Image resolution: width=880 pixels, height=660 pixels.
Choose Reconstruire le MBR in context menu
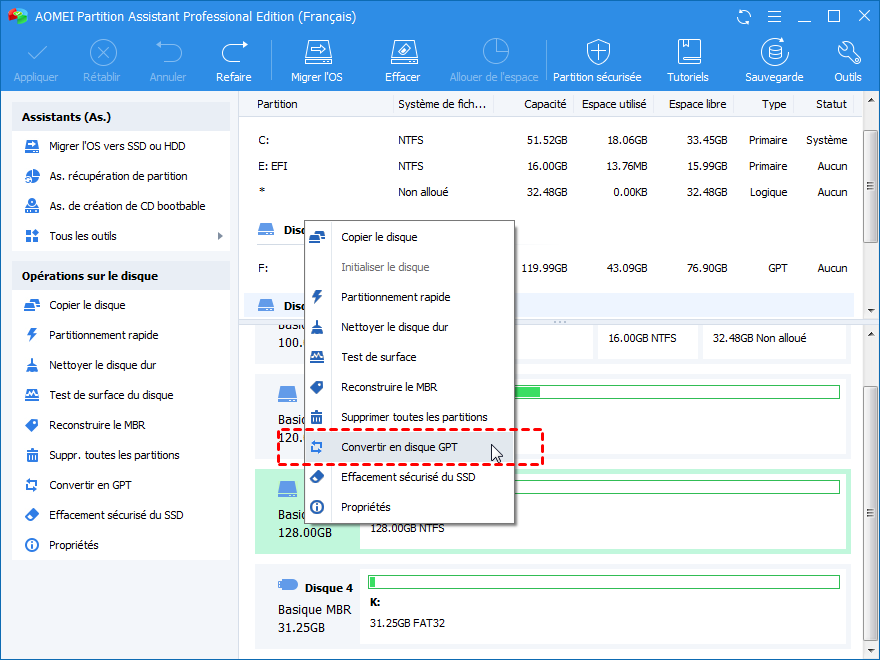tap(410, 387)
